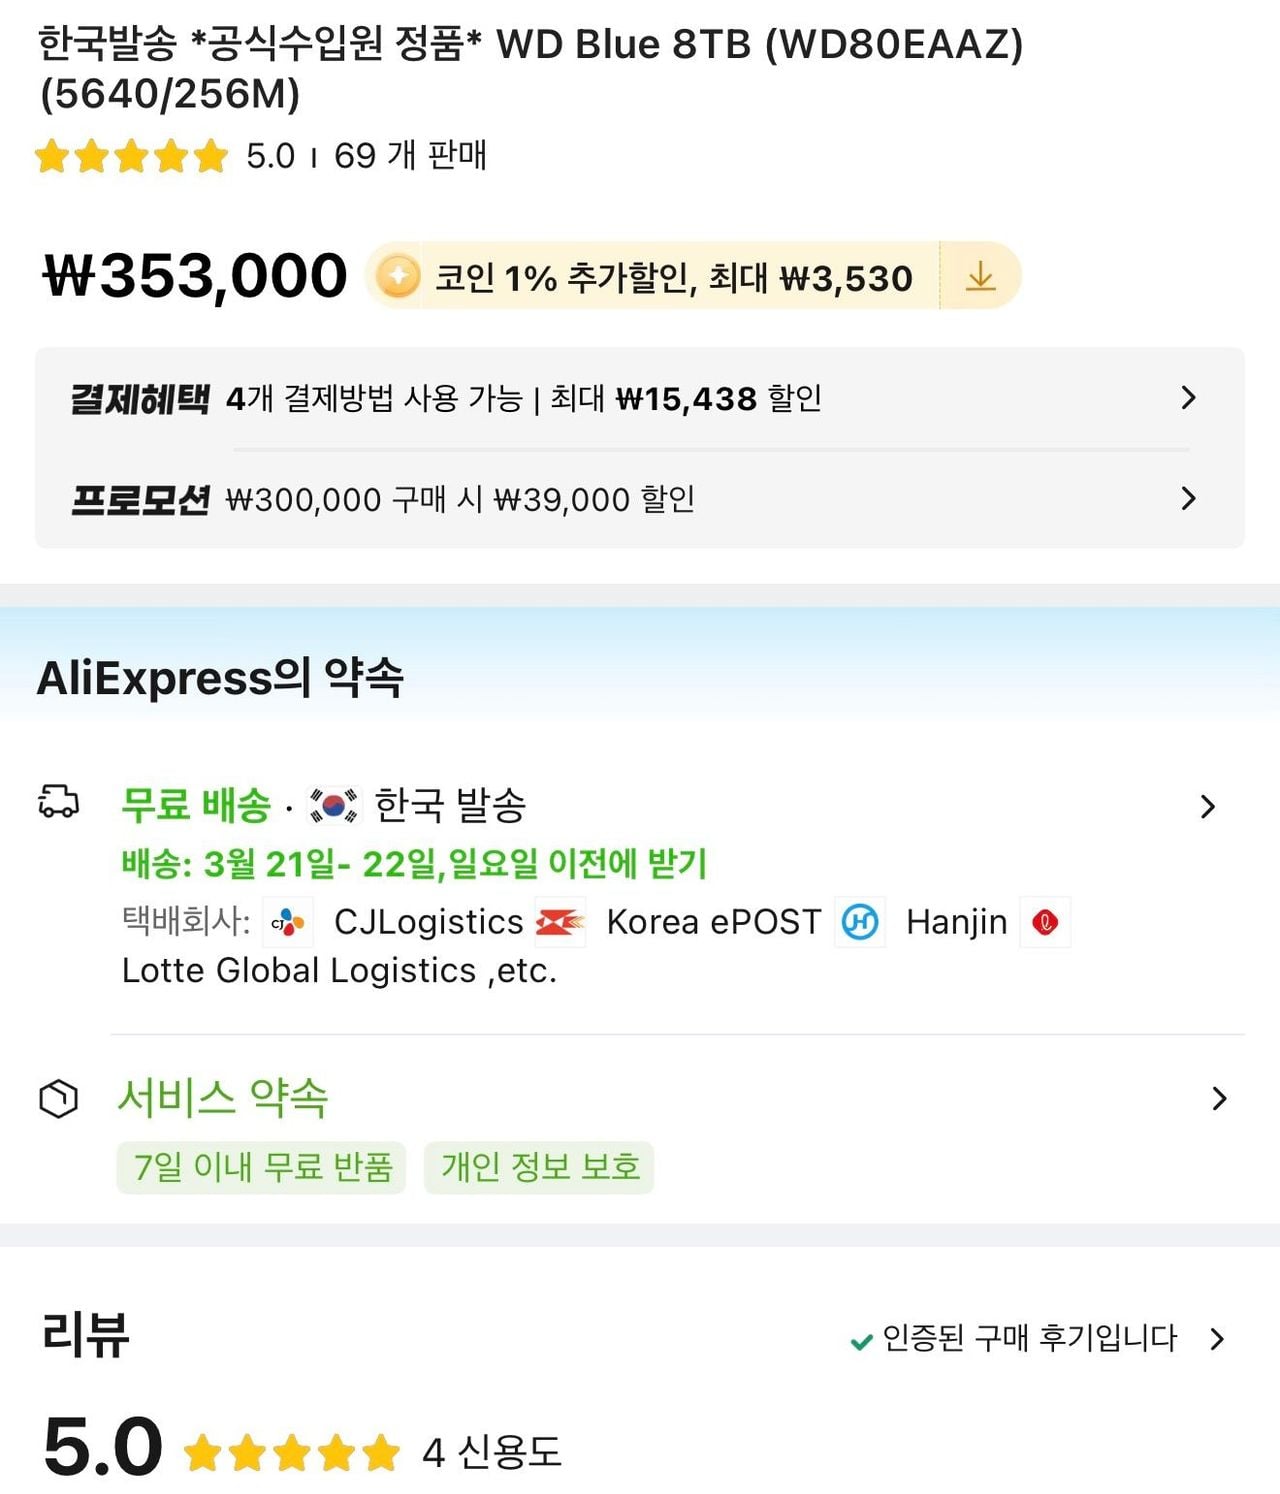
Task: Click the Lotte Global Logistics logo
Action: [x=1045, y=922]
